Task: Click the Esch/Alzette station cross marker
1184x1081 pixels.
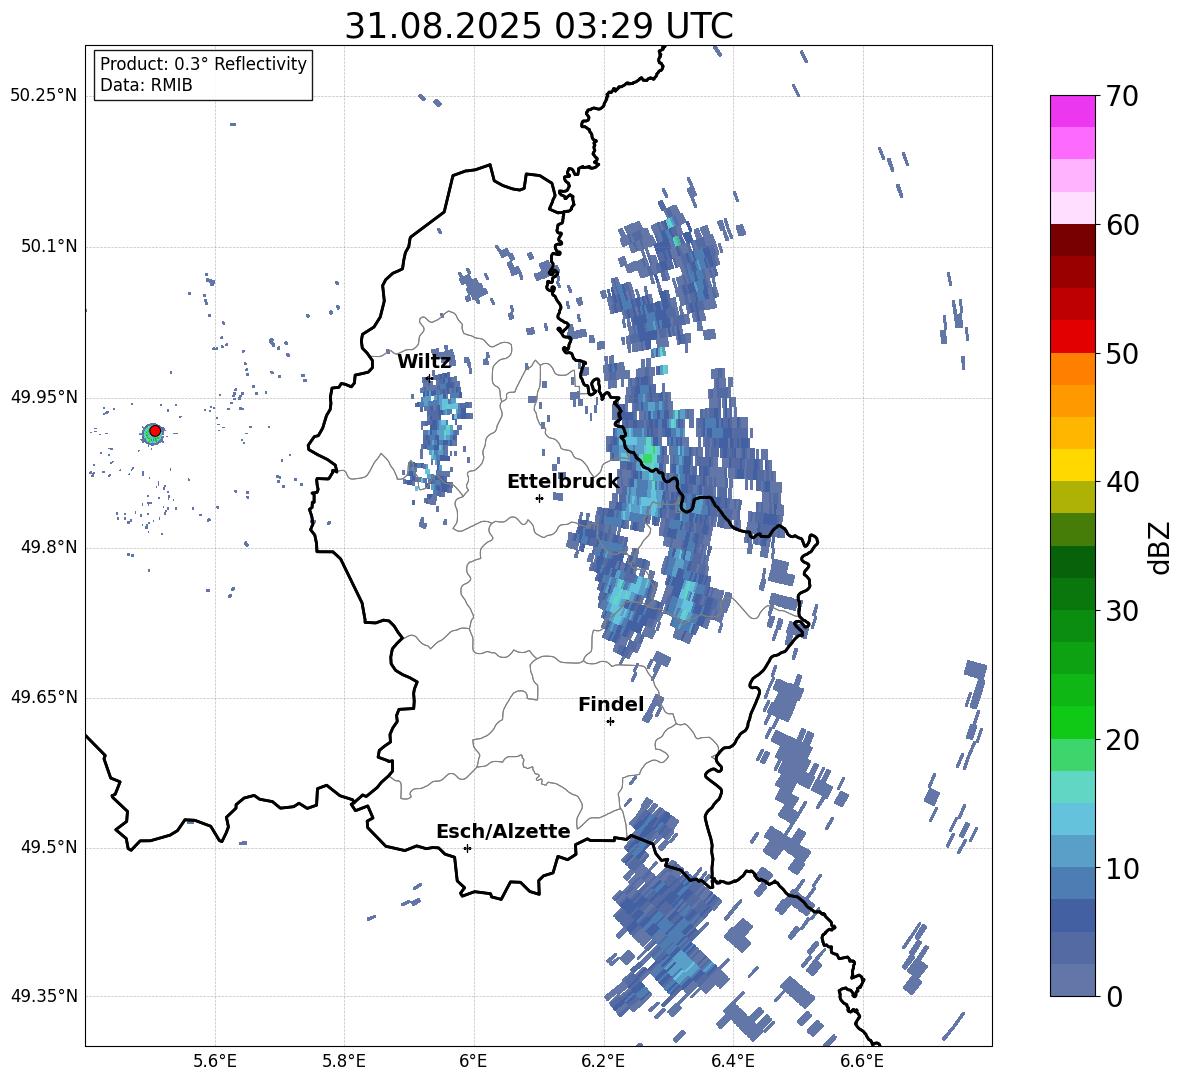Action: pos(467,848)
